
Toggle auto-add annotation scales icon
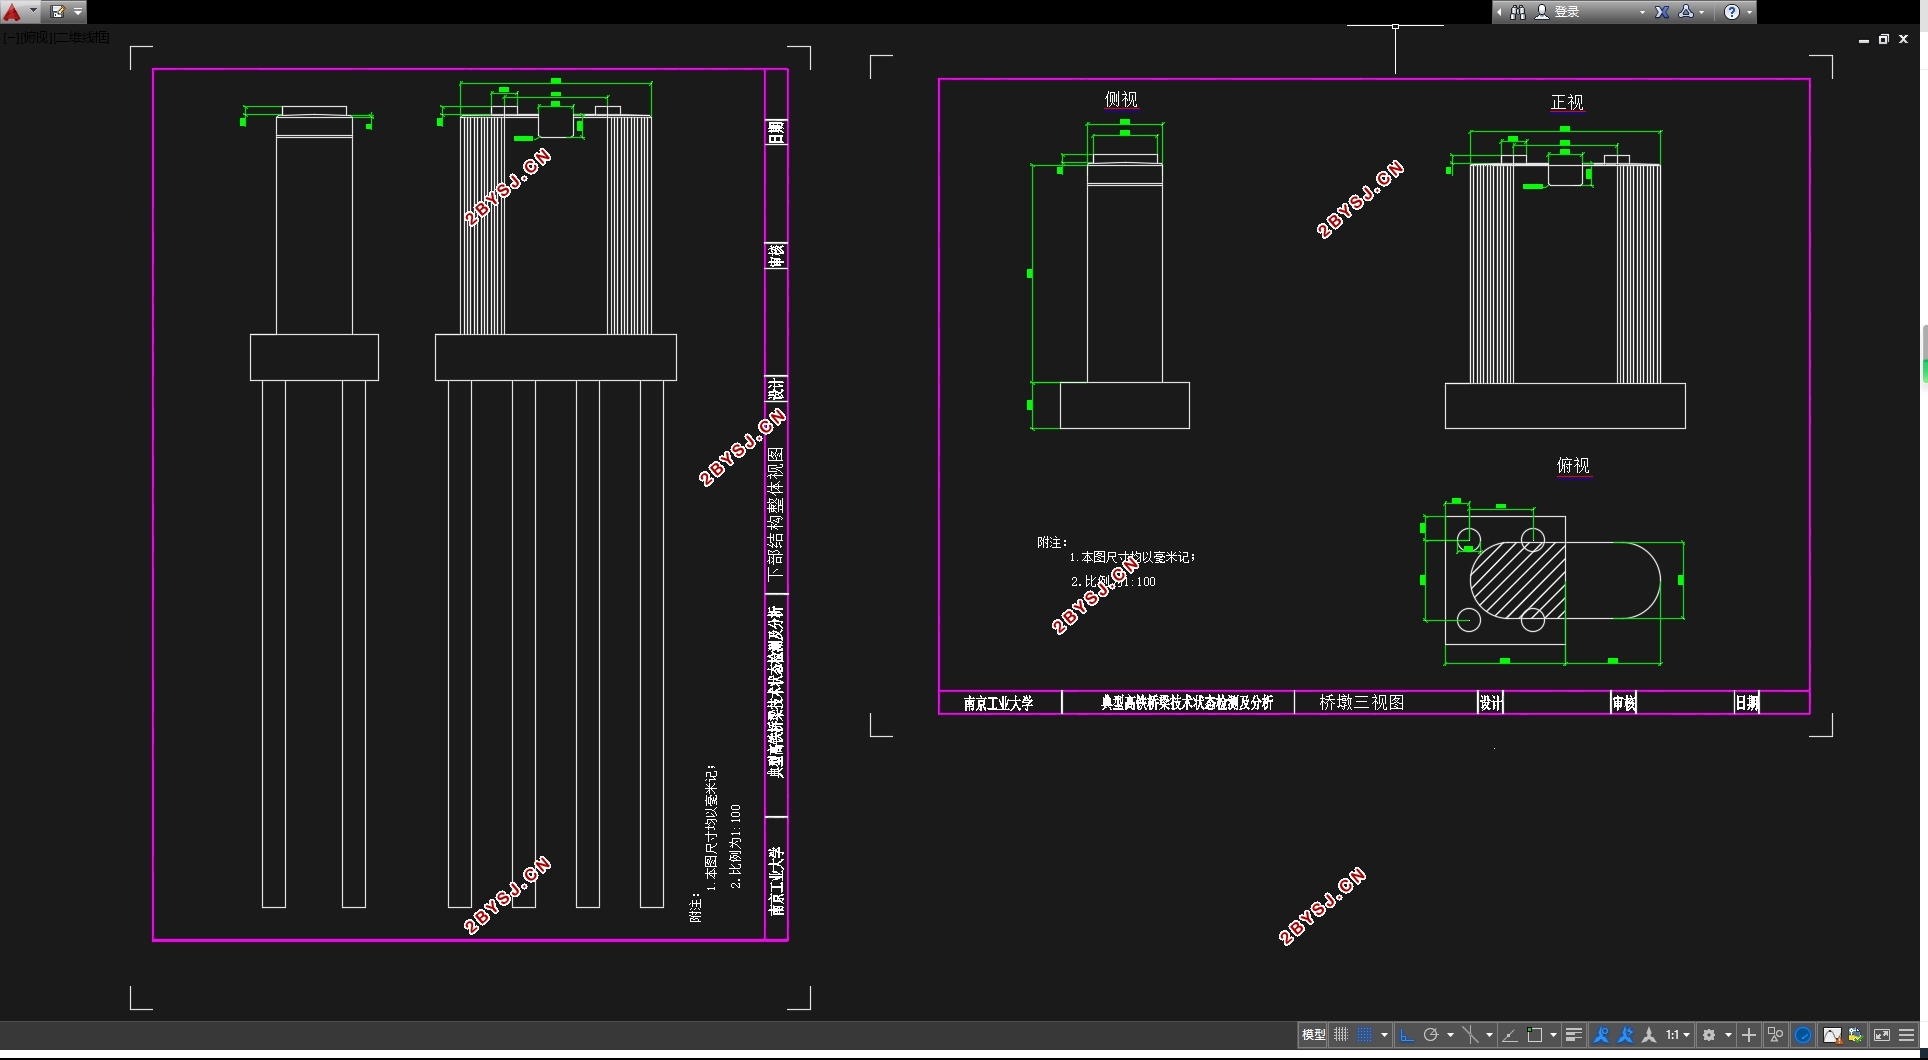tap(1625, 1035)
